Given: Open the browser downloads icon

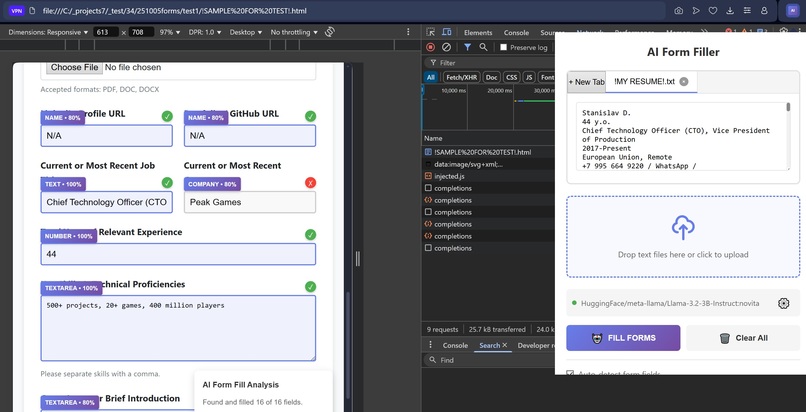Looking at the screenshot, I should click(730, 10).
